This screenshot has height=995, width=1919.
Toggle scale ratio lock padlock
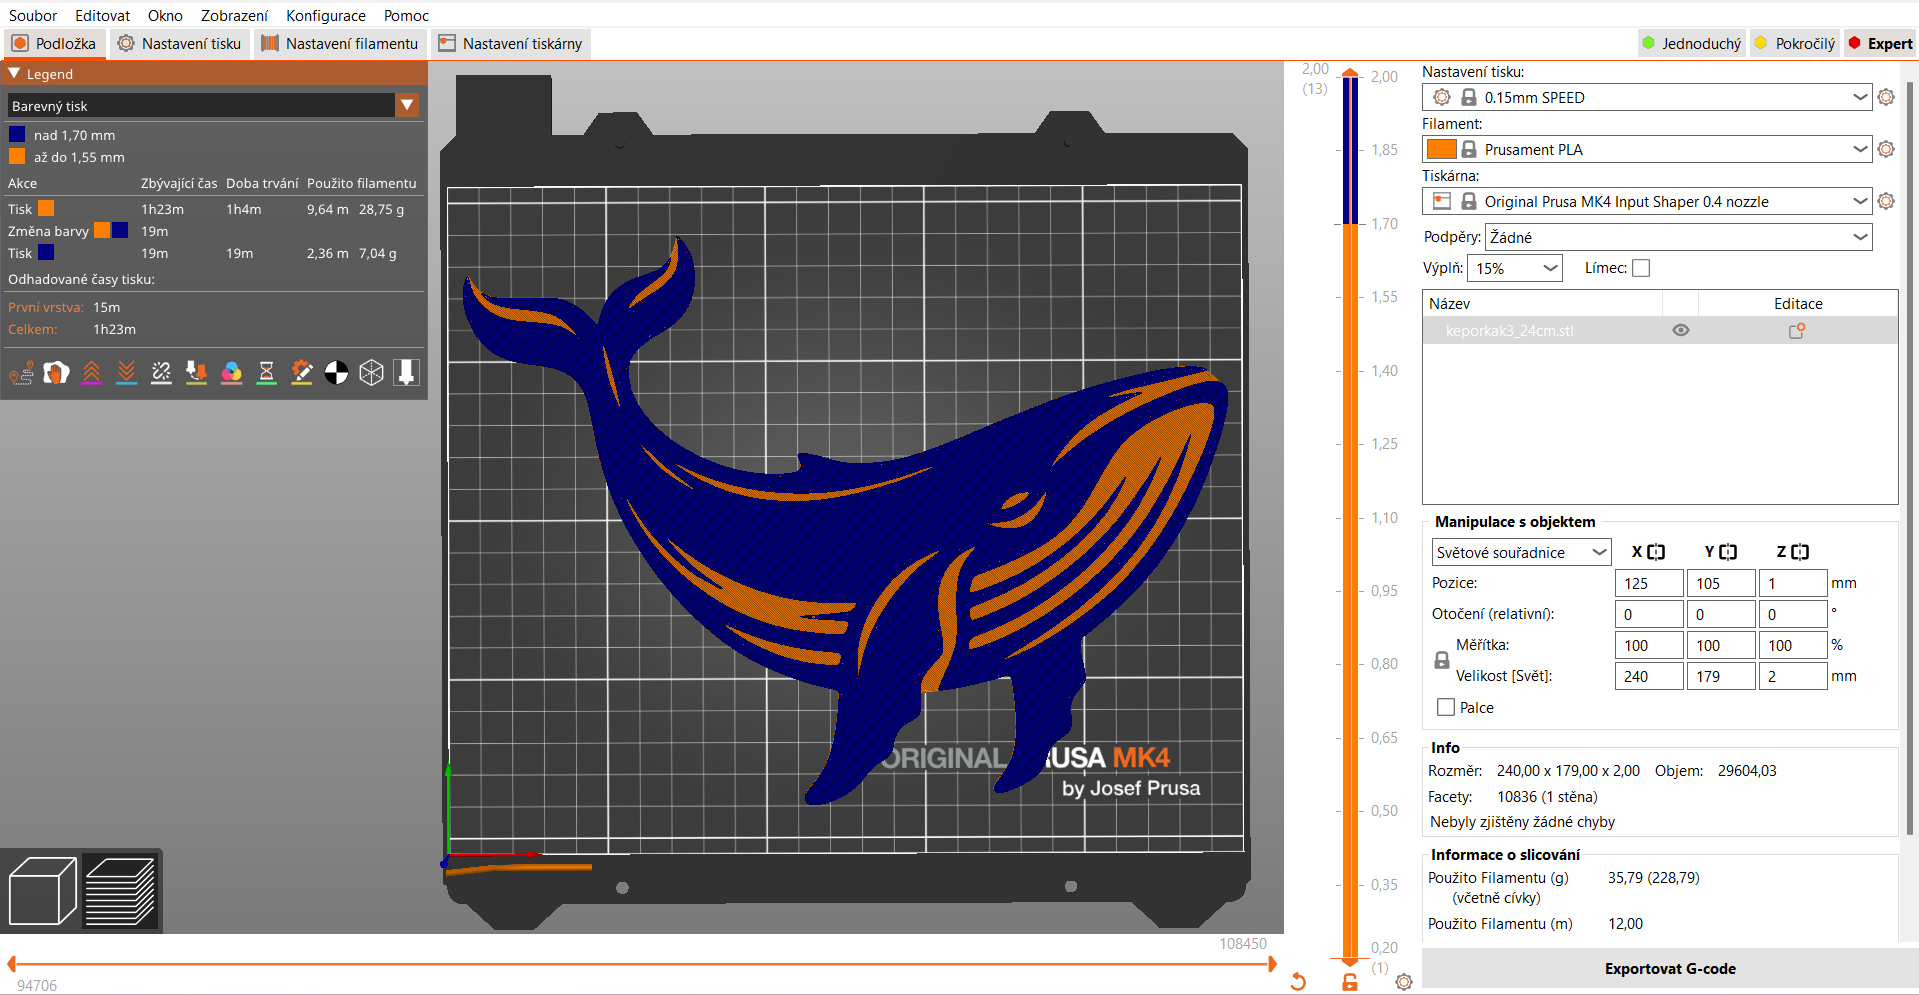coord(1442,660)
